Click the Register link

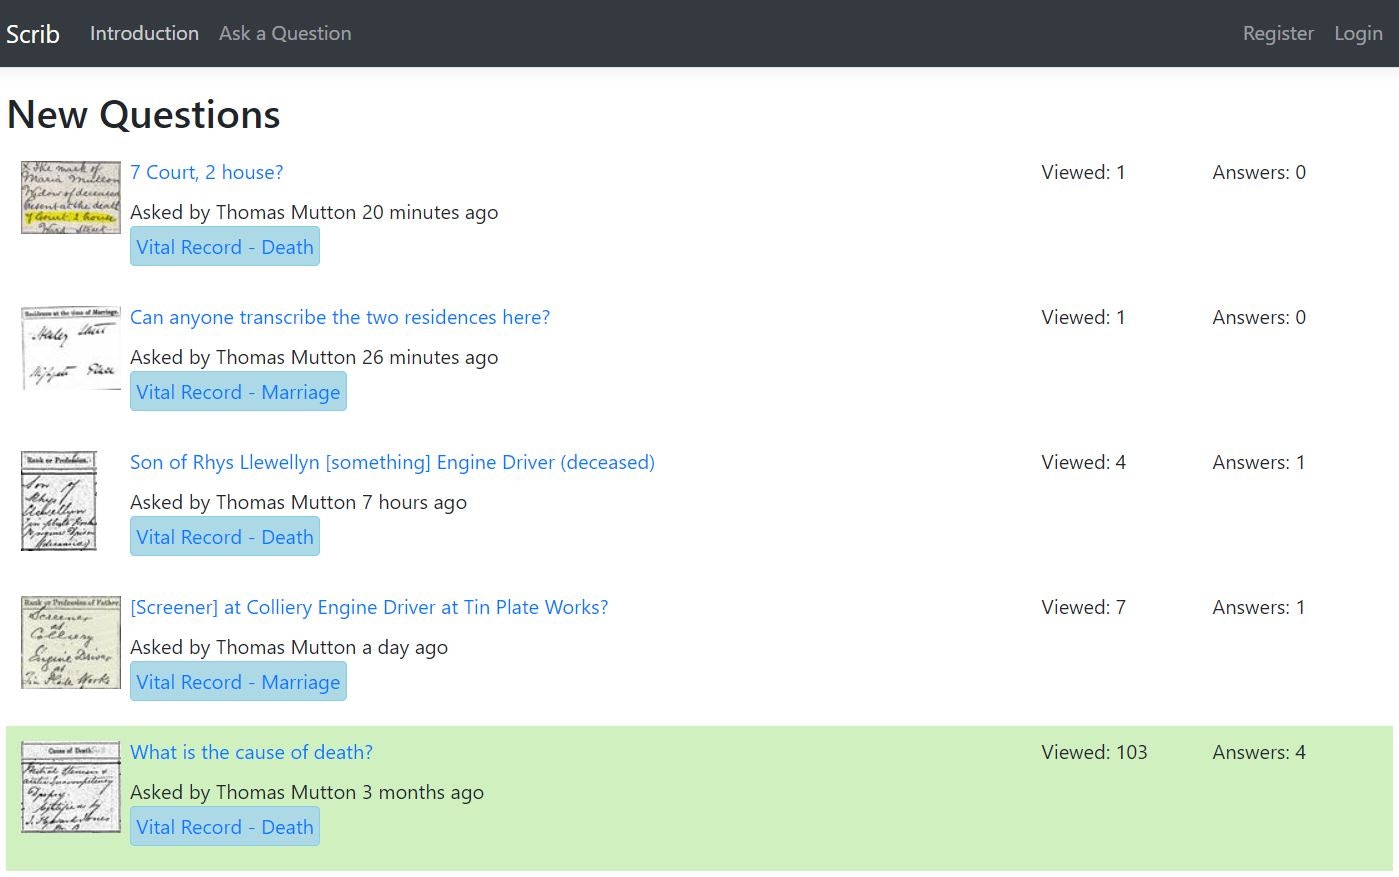1277,34
